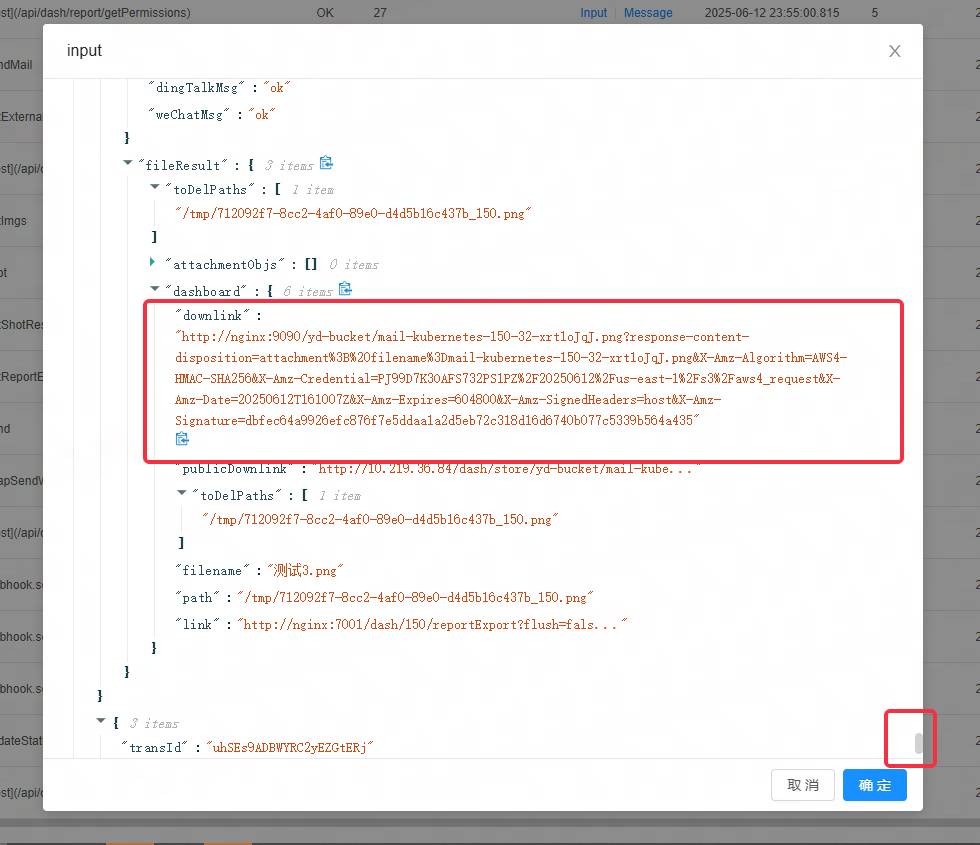Collapse the 3 items object with transId
The width and height of the screenshot is (980, 845).
click(x=101, y=721)
